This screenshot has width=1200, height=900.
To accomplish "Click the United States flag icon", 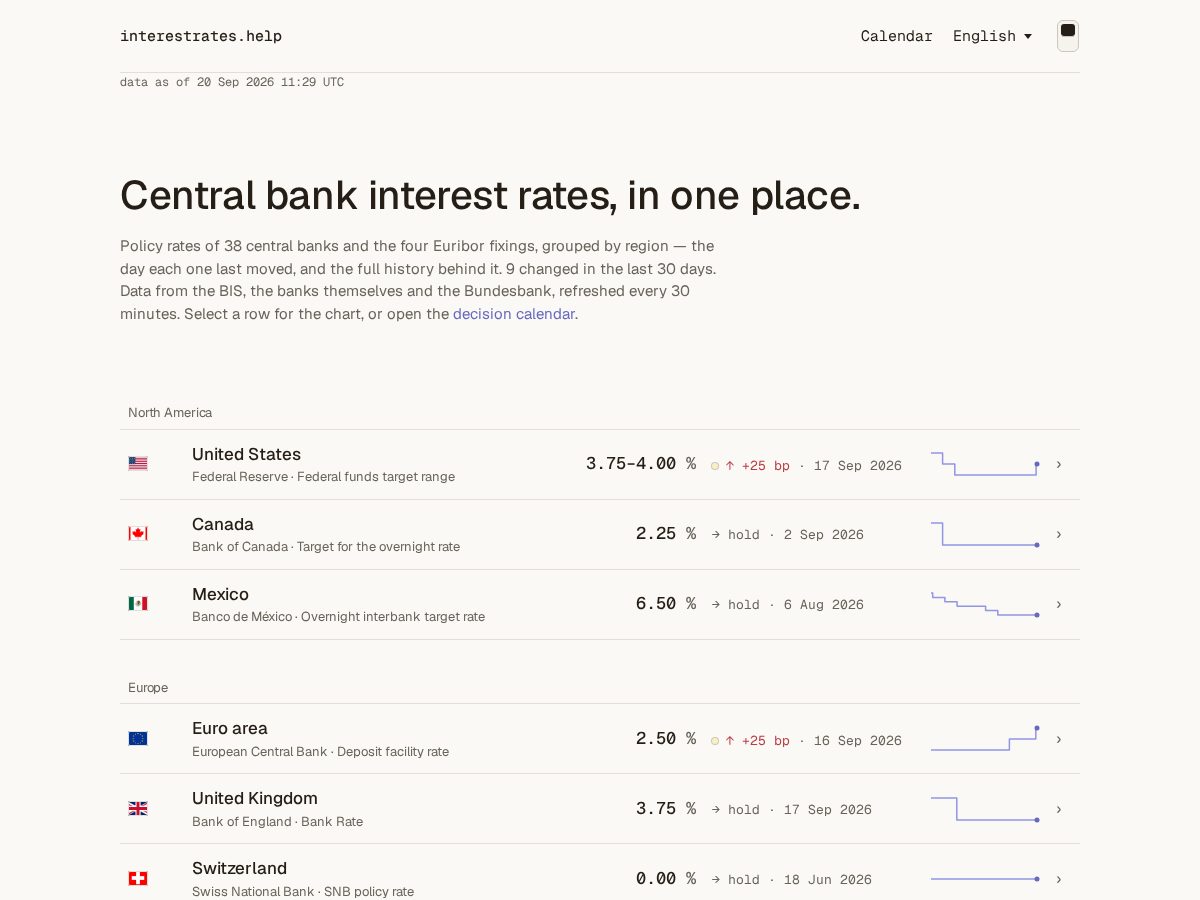I will click(138, 464).
